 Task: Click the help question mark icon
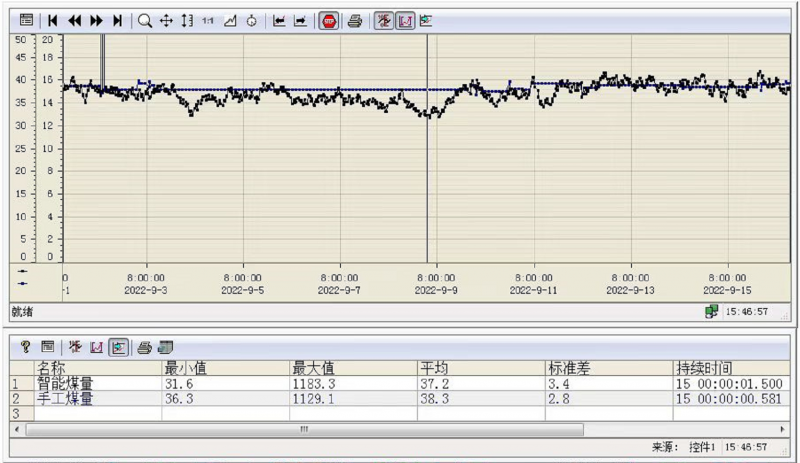click(x=26, y=347)
